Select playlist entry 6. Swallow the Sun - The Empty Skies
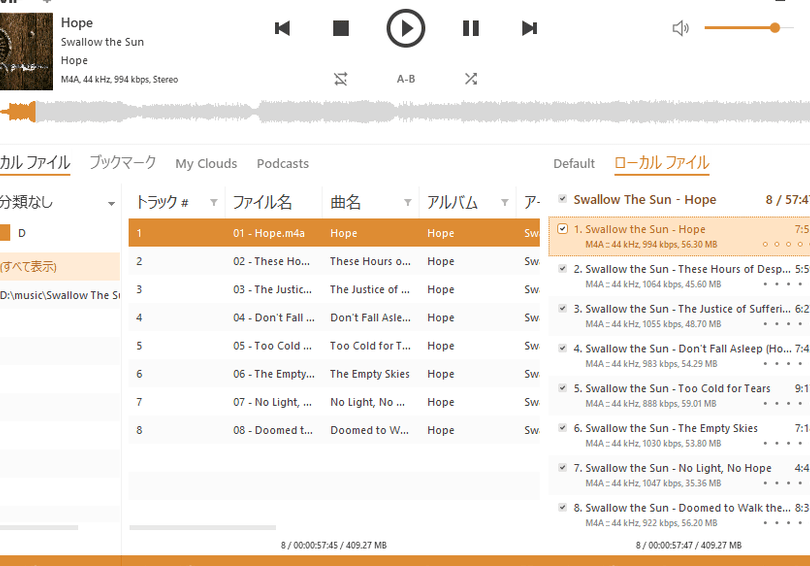 679,435
